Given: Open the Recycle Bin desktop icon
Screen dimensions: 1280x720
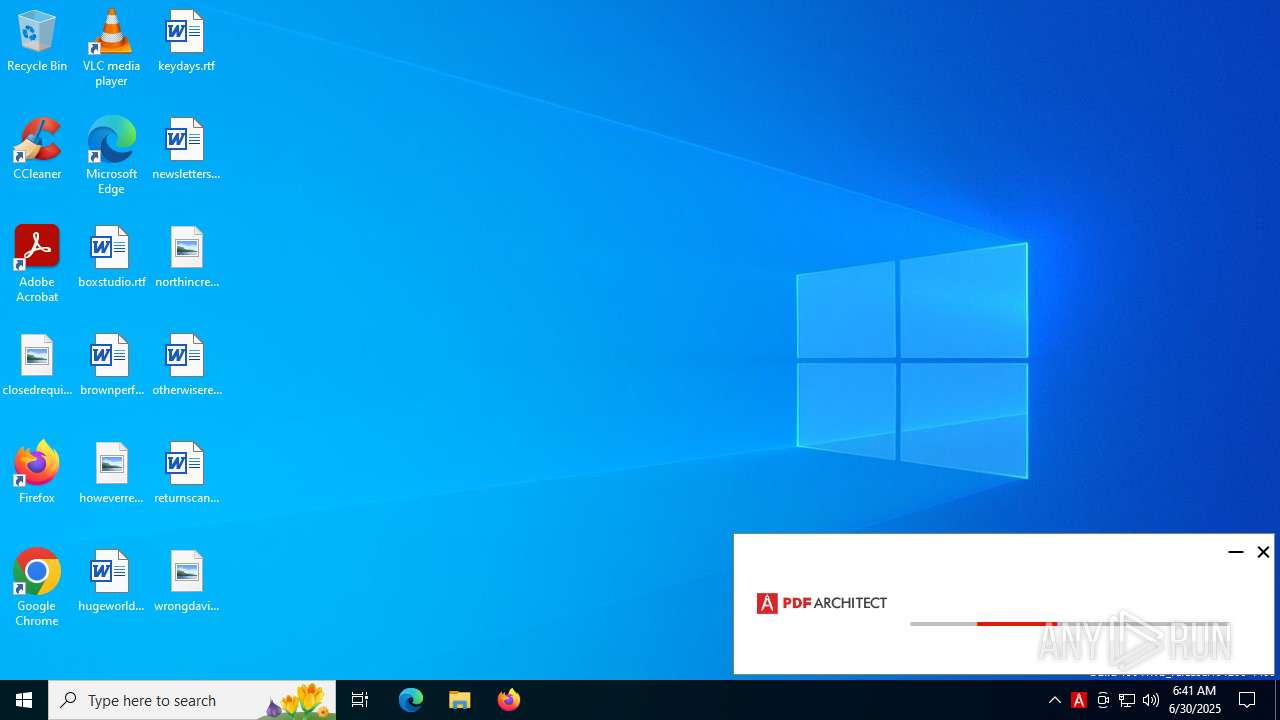Looking at the screenshot, I should 37,42.
